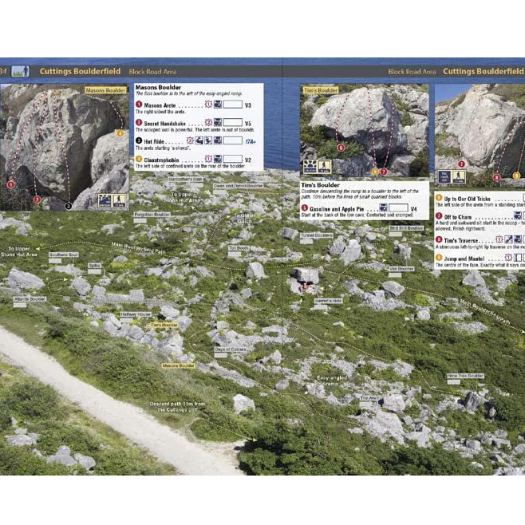Click the V3 grade for Masons Arete
This screenshot has width=525, height=525.
(248, 105)
